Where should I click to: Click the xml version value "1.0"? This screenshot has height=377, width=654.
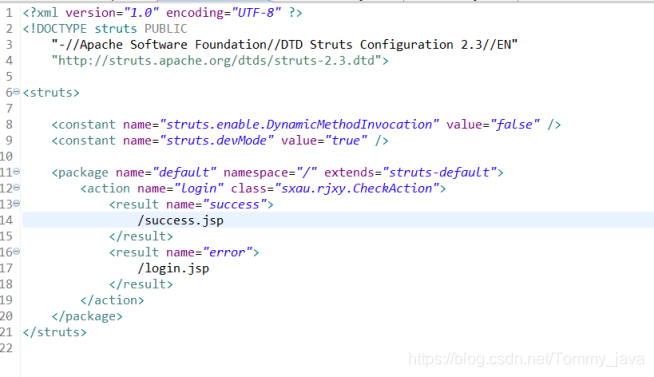141,13
